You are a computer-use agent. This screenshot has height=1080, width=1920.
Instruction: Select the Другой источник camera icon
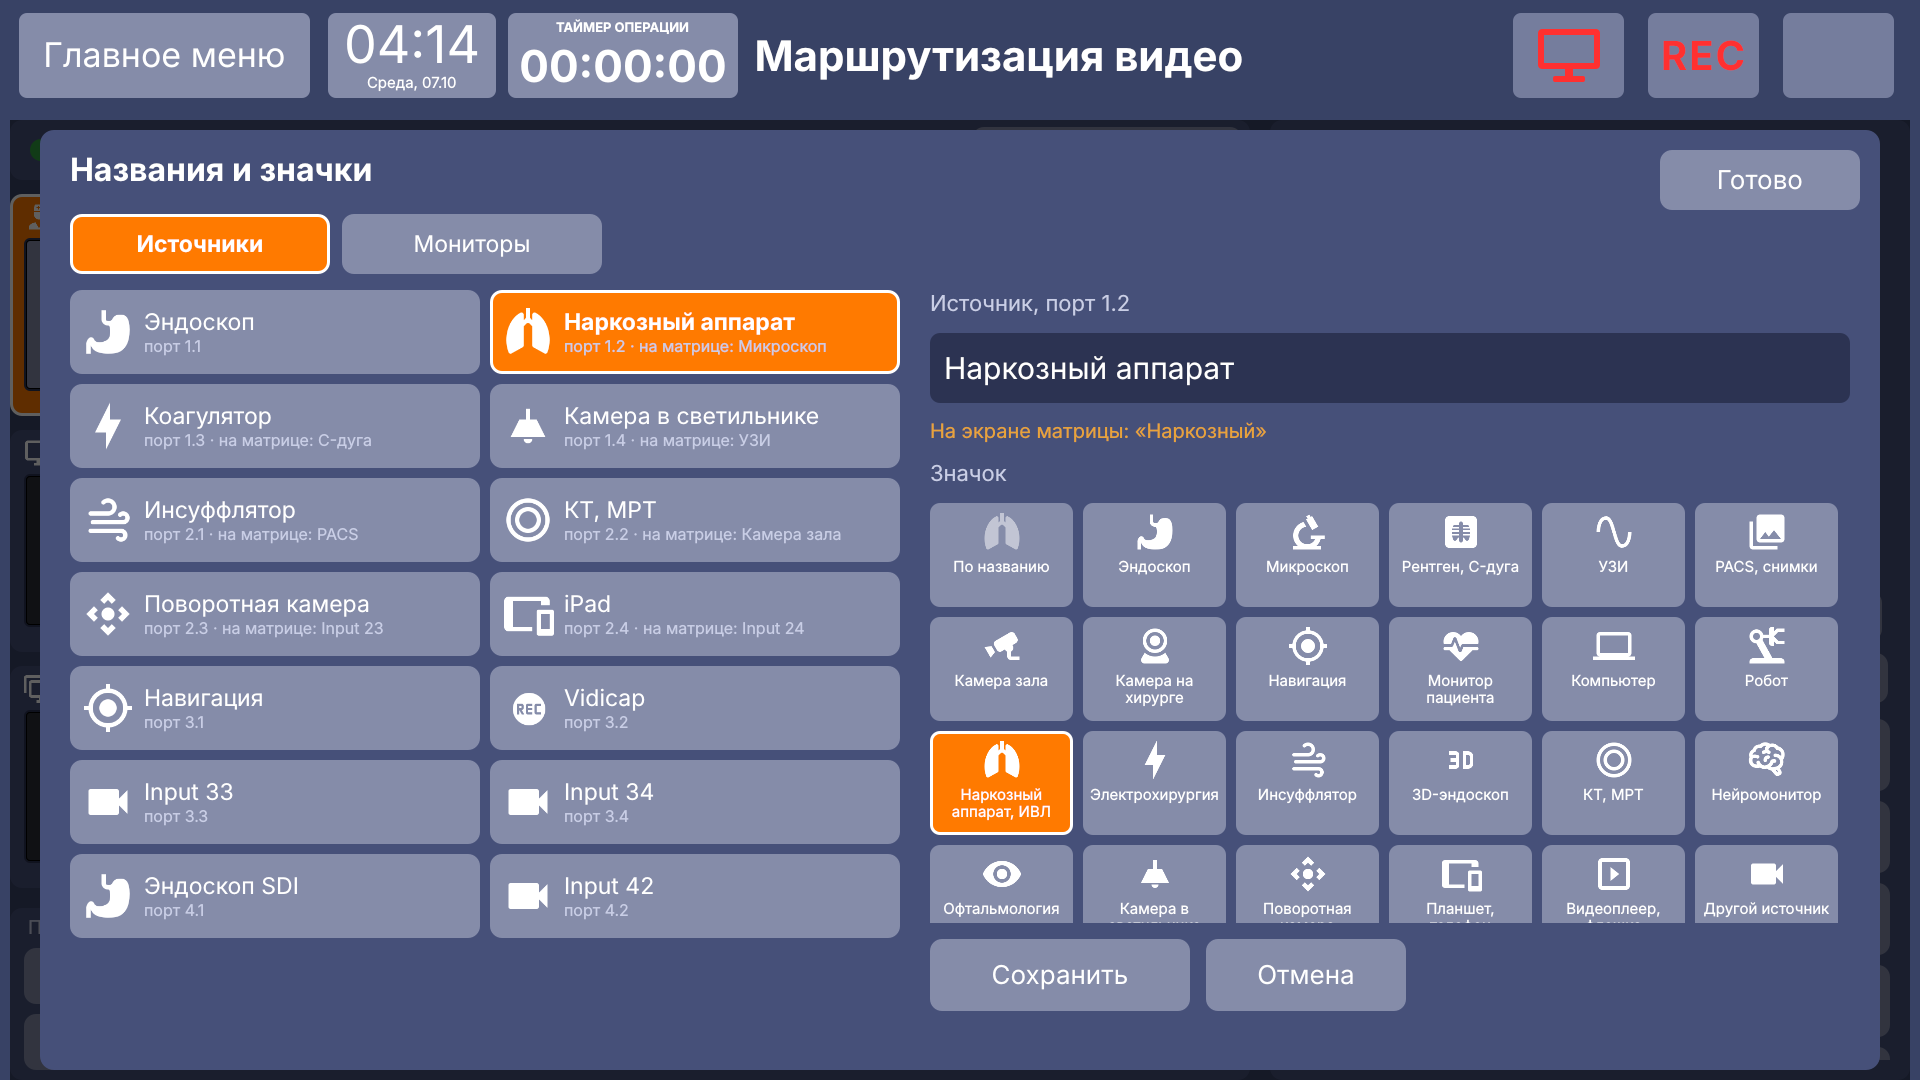(x=1766, y=884)
